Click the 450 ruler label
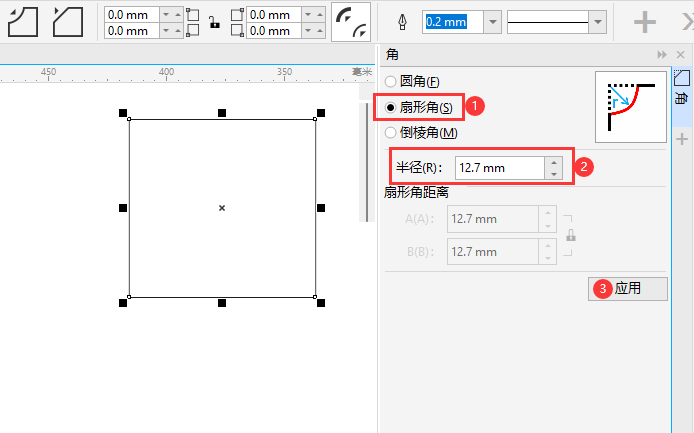This screenshot has width=694, height=433. coord(48,72)
